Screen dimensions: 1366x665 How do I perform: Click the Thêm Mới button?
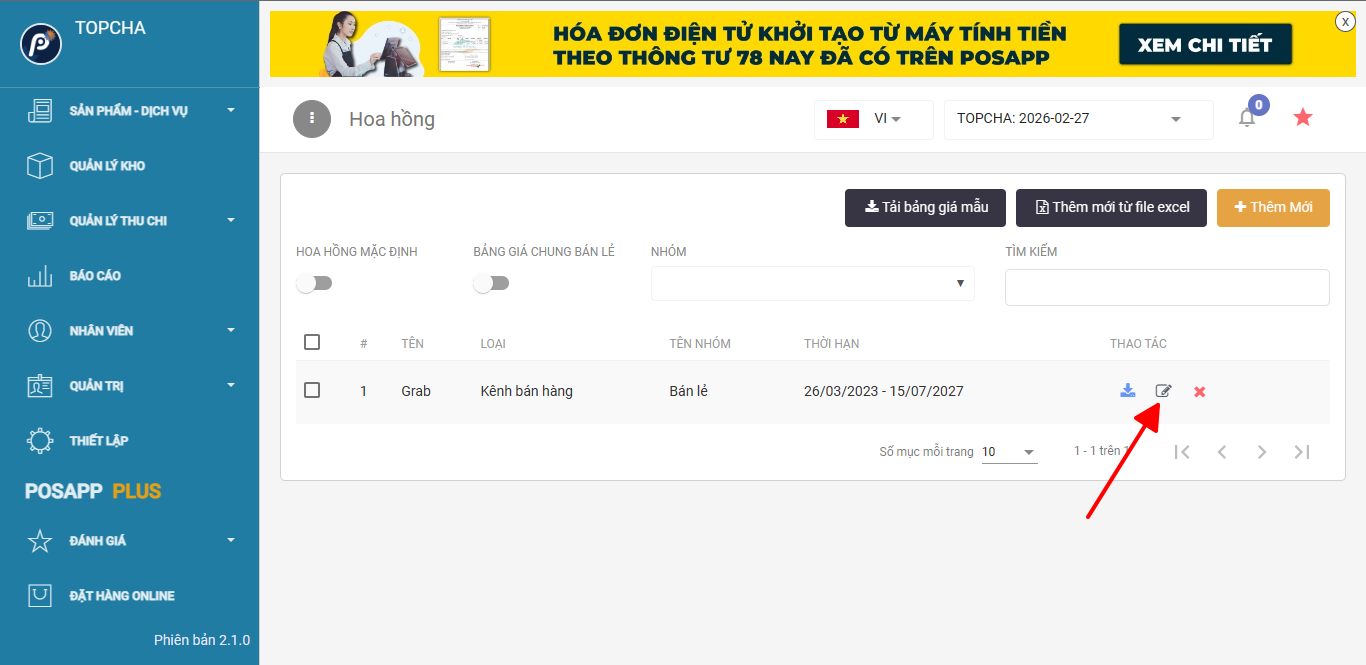click(1272, 207)
